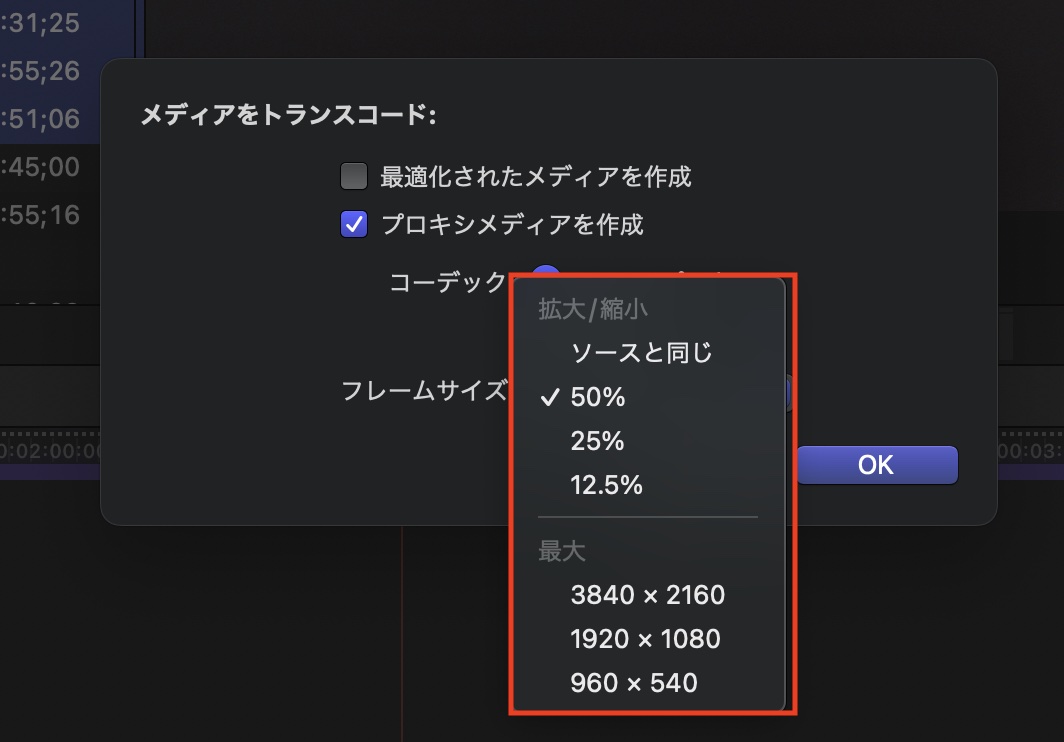Select 1920 × 1080 maximum size

pyautogui.click(x=645, y=639)
